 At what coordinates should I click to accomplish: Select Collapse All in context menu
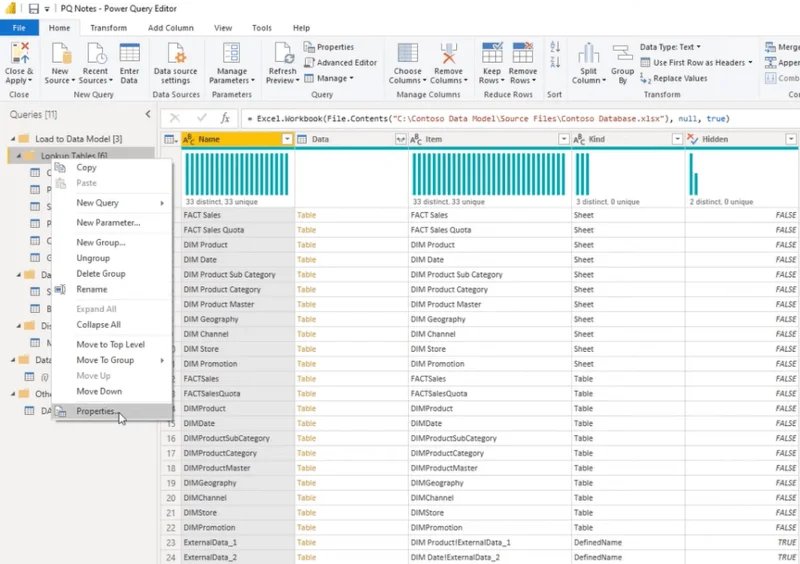tap(112, 325)
